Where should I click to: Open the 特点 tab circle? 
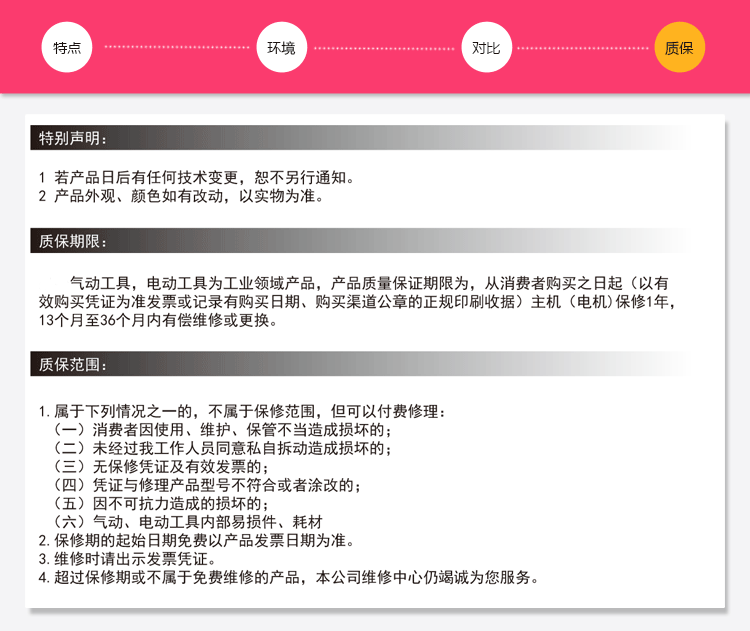point(66,47)
